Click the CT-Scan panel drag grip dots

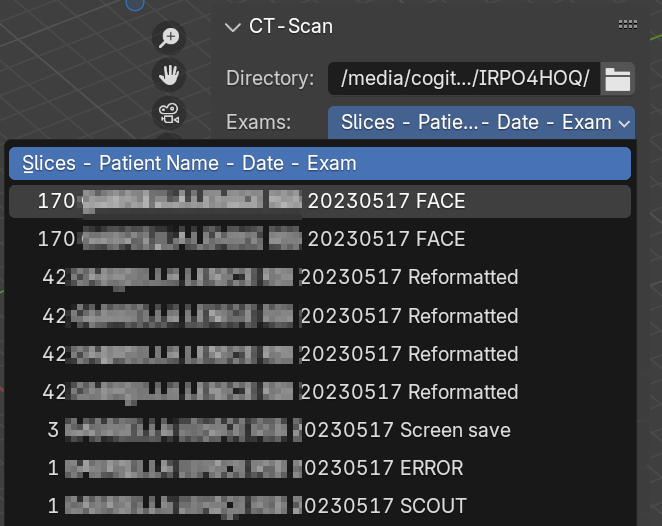tap(628, 24)
